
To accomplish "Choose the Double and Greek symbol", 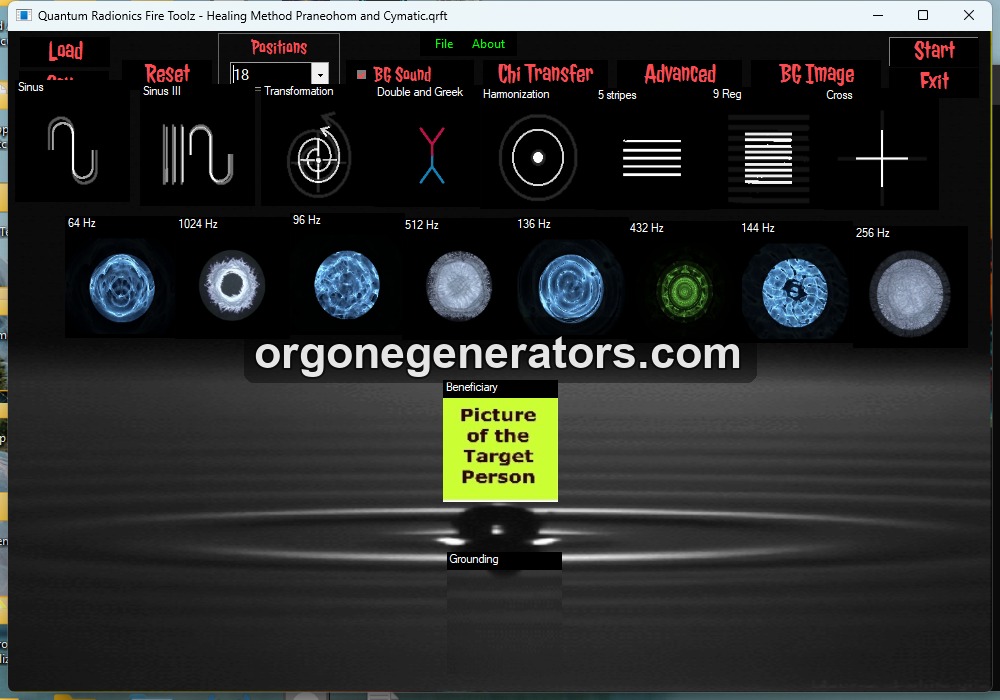I will pyautogui.click(x=432, y=156).
